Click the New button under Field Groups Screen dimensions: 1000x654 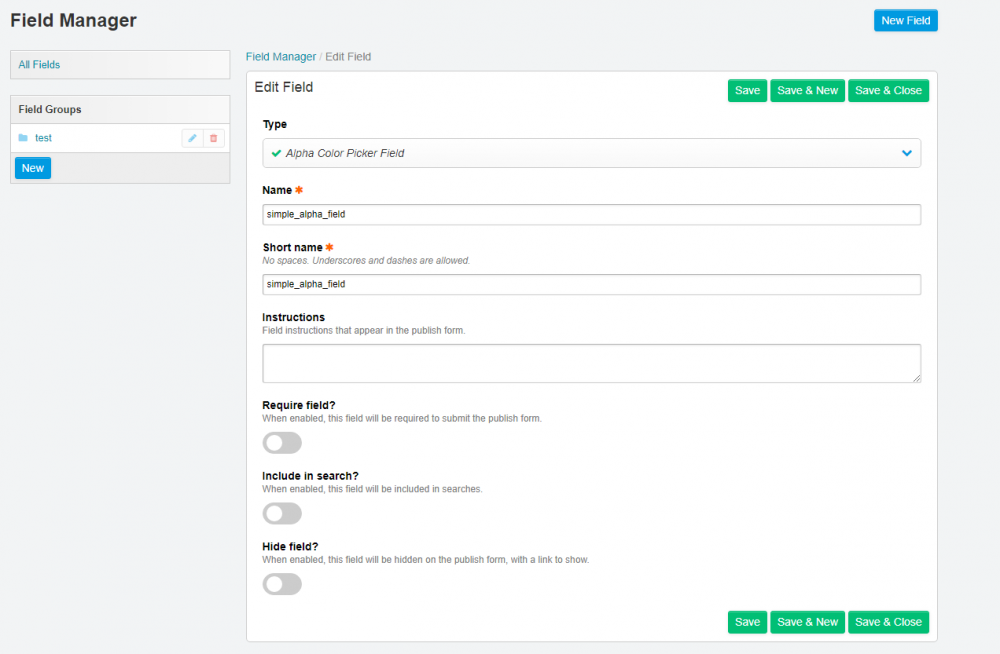coord(33,168)
